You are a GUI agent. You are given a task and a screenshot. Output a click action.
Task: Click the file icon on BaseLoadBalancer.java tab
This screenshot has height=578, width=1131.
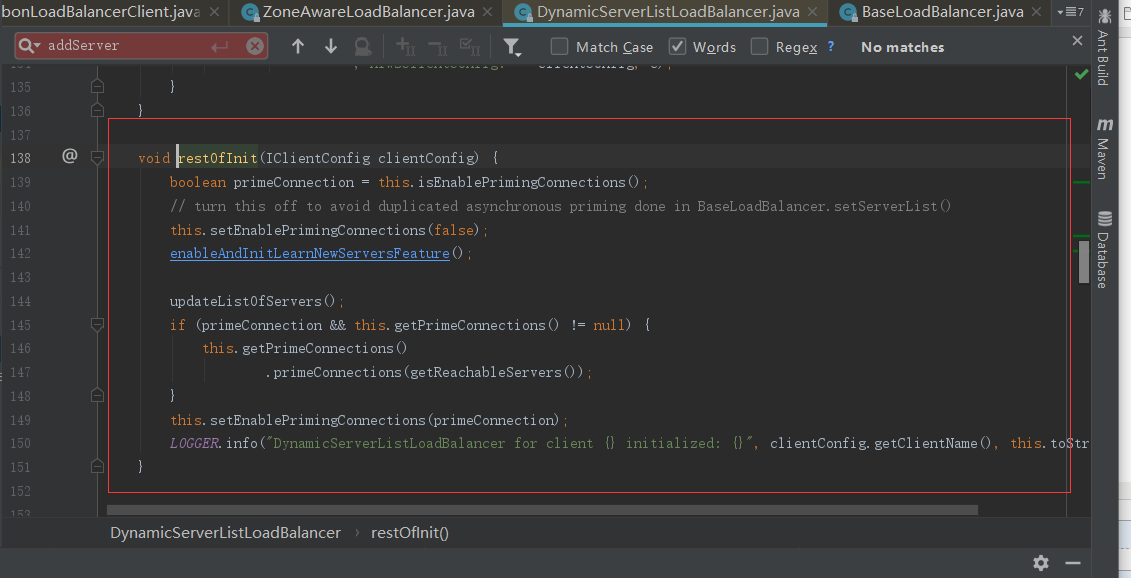pos(849,12)
